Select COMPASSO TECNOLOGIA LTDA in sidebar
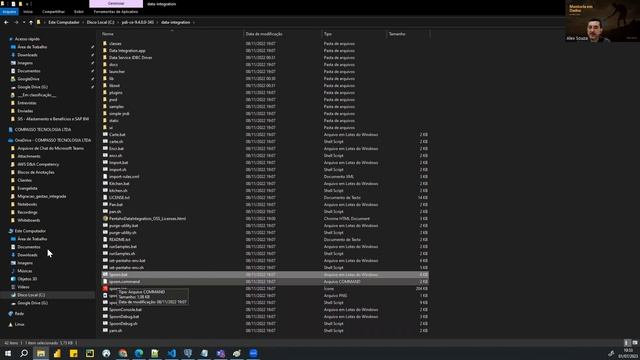 (x=42, y=130)
